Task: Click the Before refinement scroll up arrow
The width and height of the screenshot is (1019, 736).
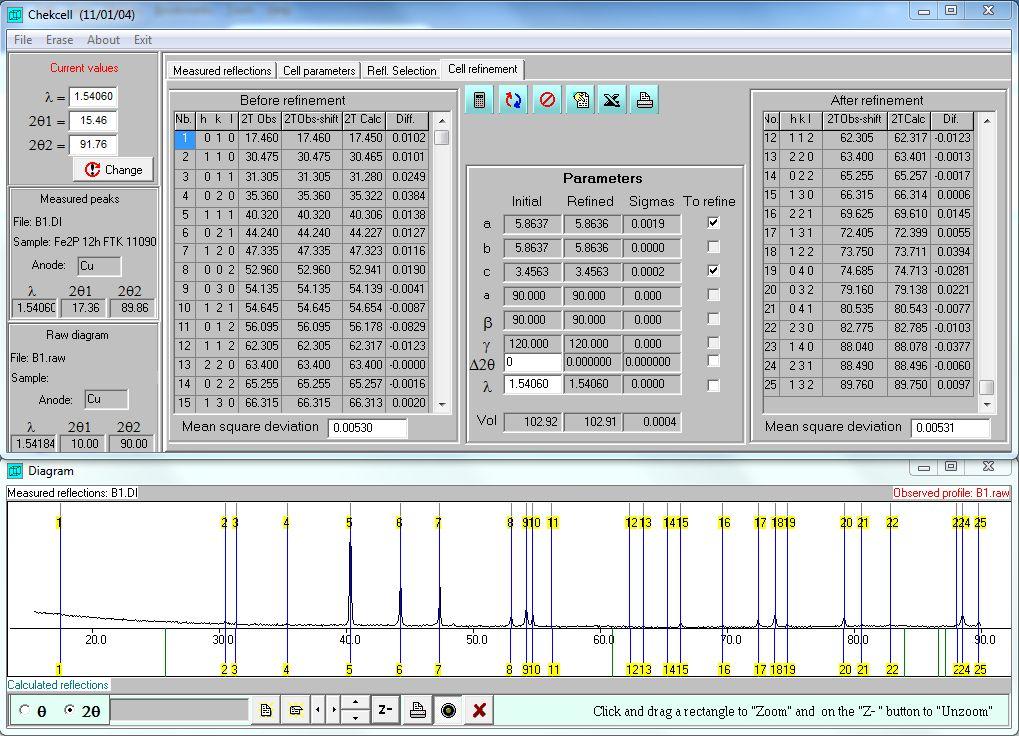Action: coord(442,121)
